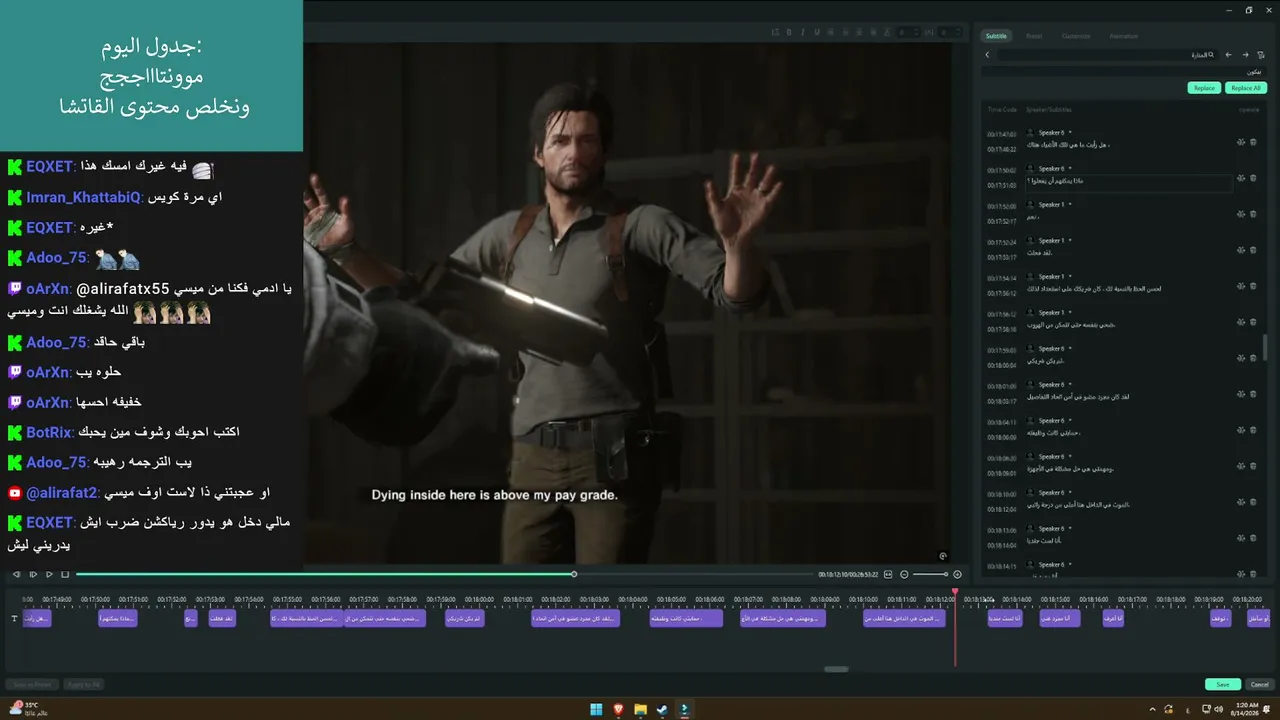The width and height of the screenshot is (1280, 720).
Task: Open speaker dropdown for subtitle at 00:18:10:00
Action: (1070, 493)
